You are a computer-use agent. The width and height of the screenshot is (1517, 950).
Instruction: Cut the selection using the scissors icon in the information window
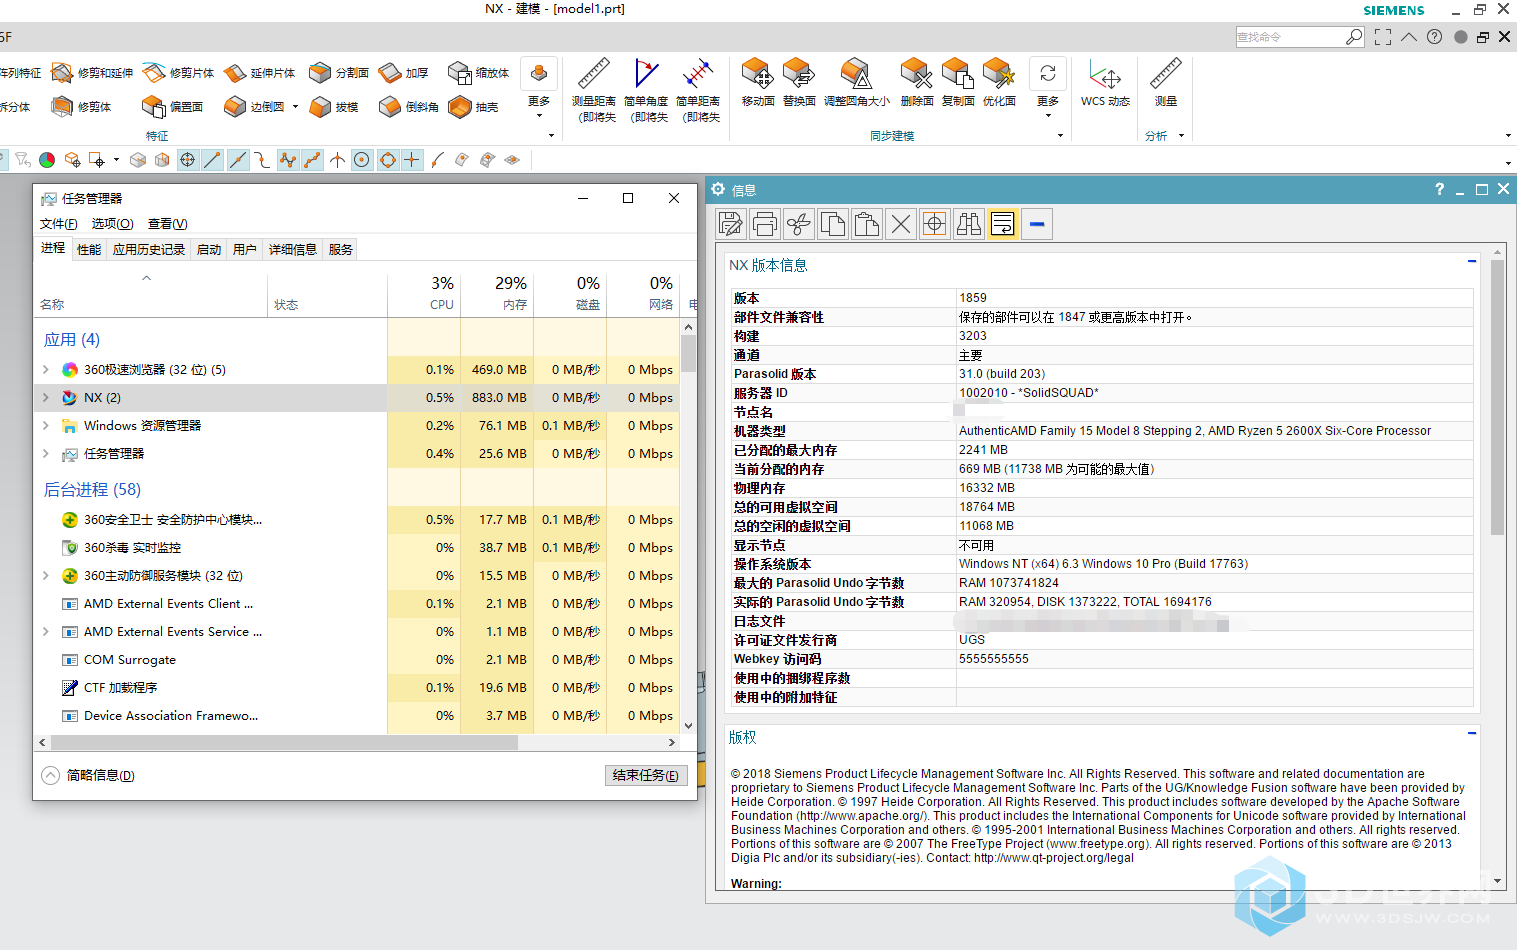[x=799, y=224]
